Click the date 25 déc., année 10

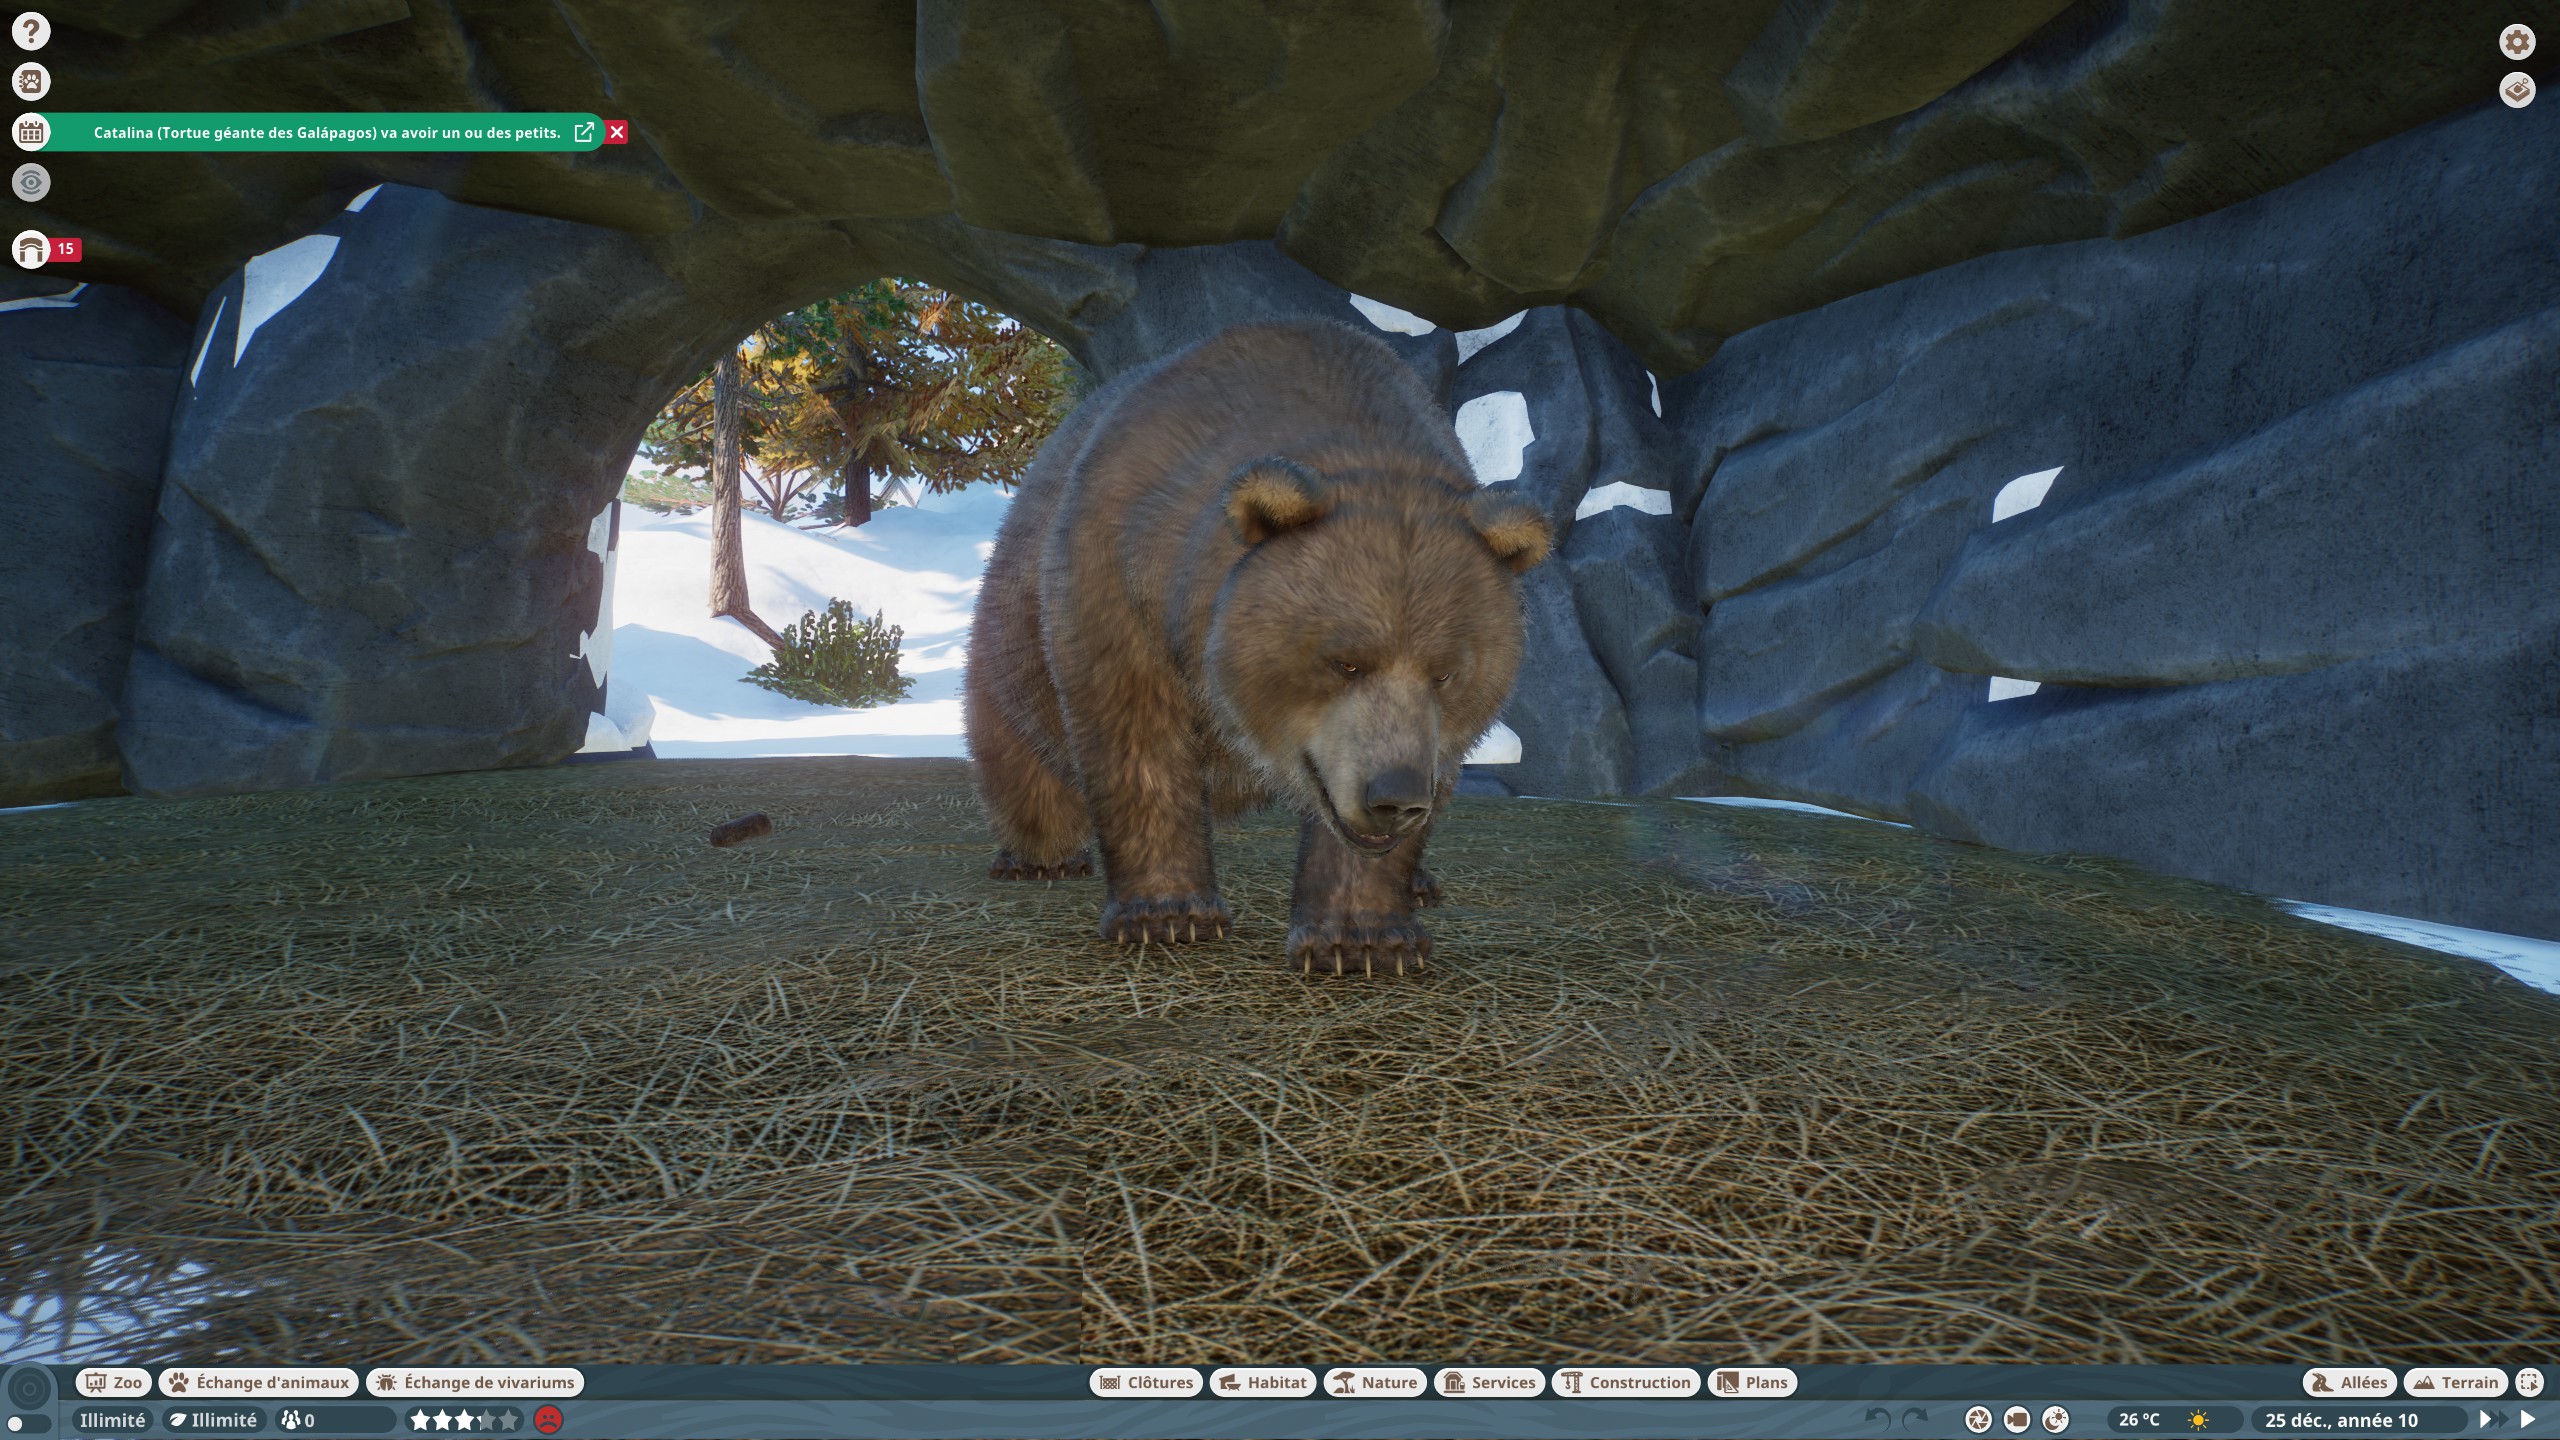(x=2341, y=1420)
